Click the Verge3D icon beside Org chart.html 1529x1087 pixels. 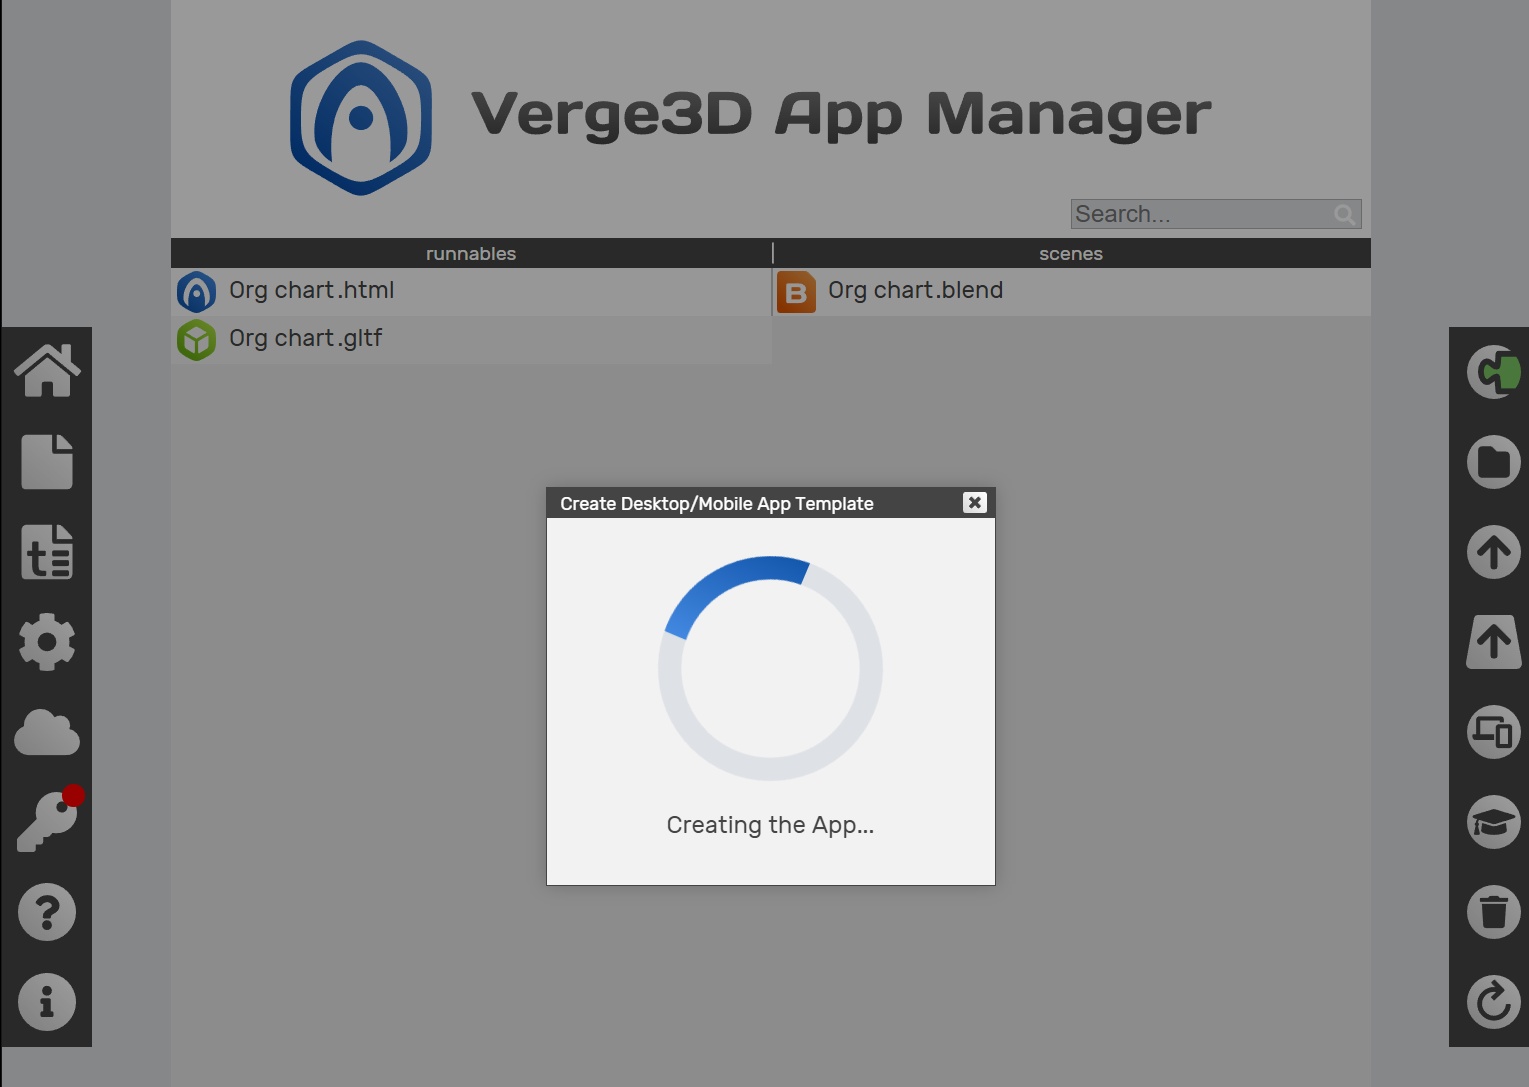pos(197,292)
